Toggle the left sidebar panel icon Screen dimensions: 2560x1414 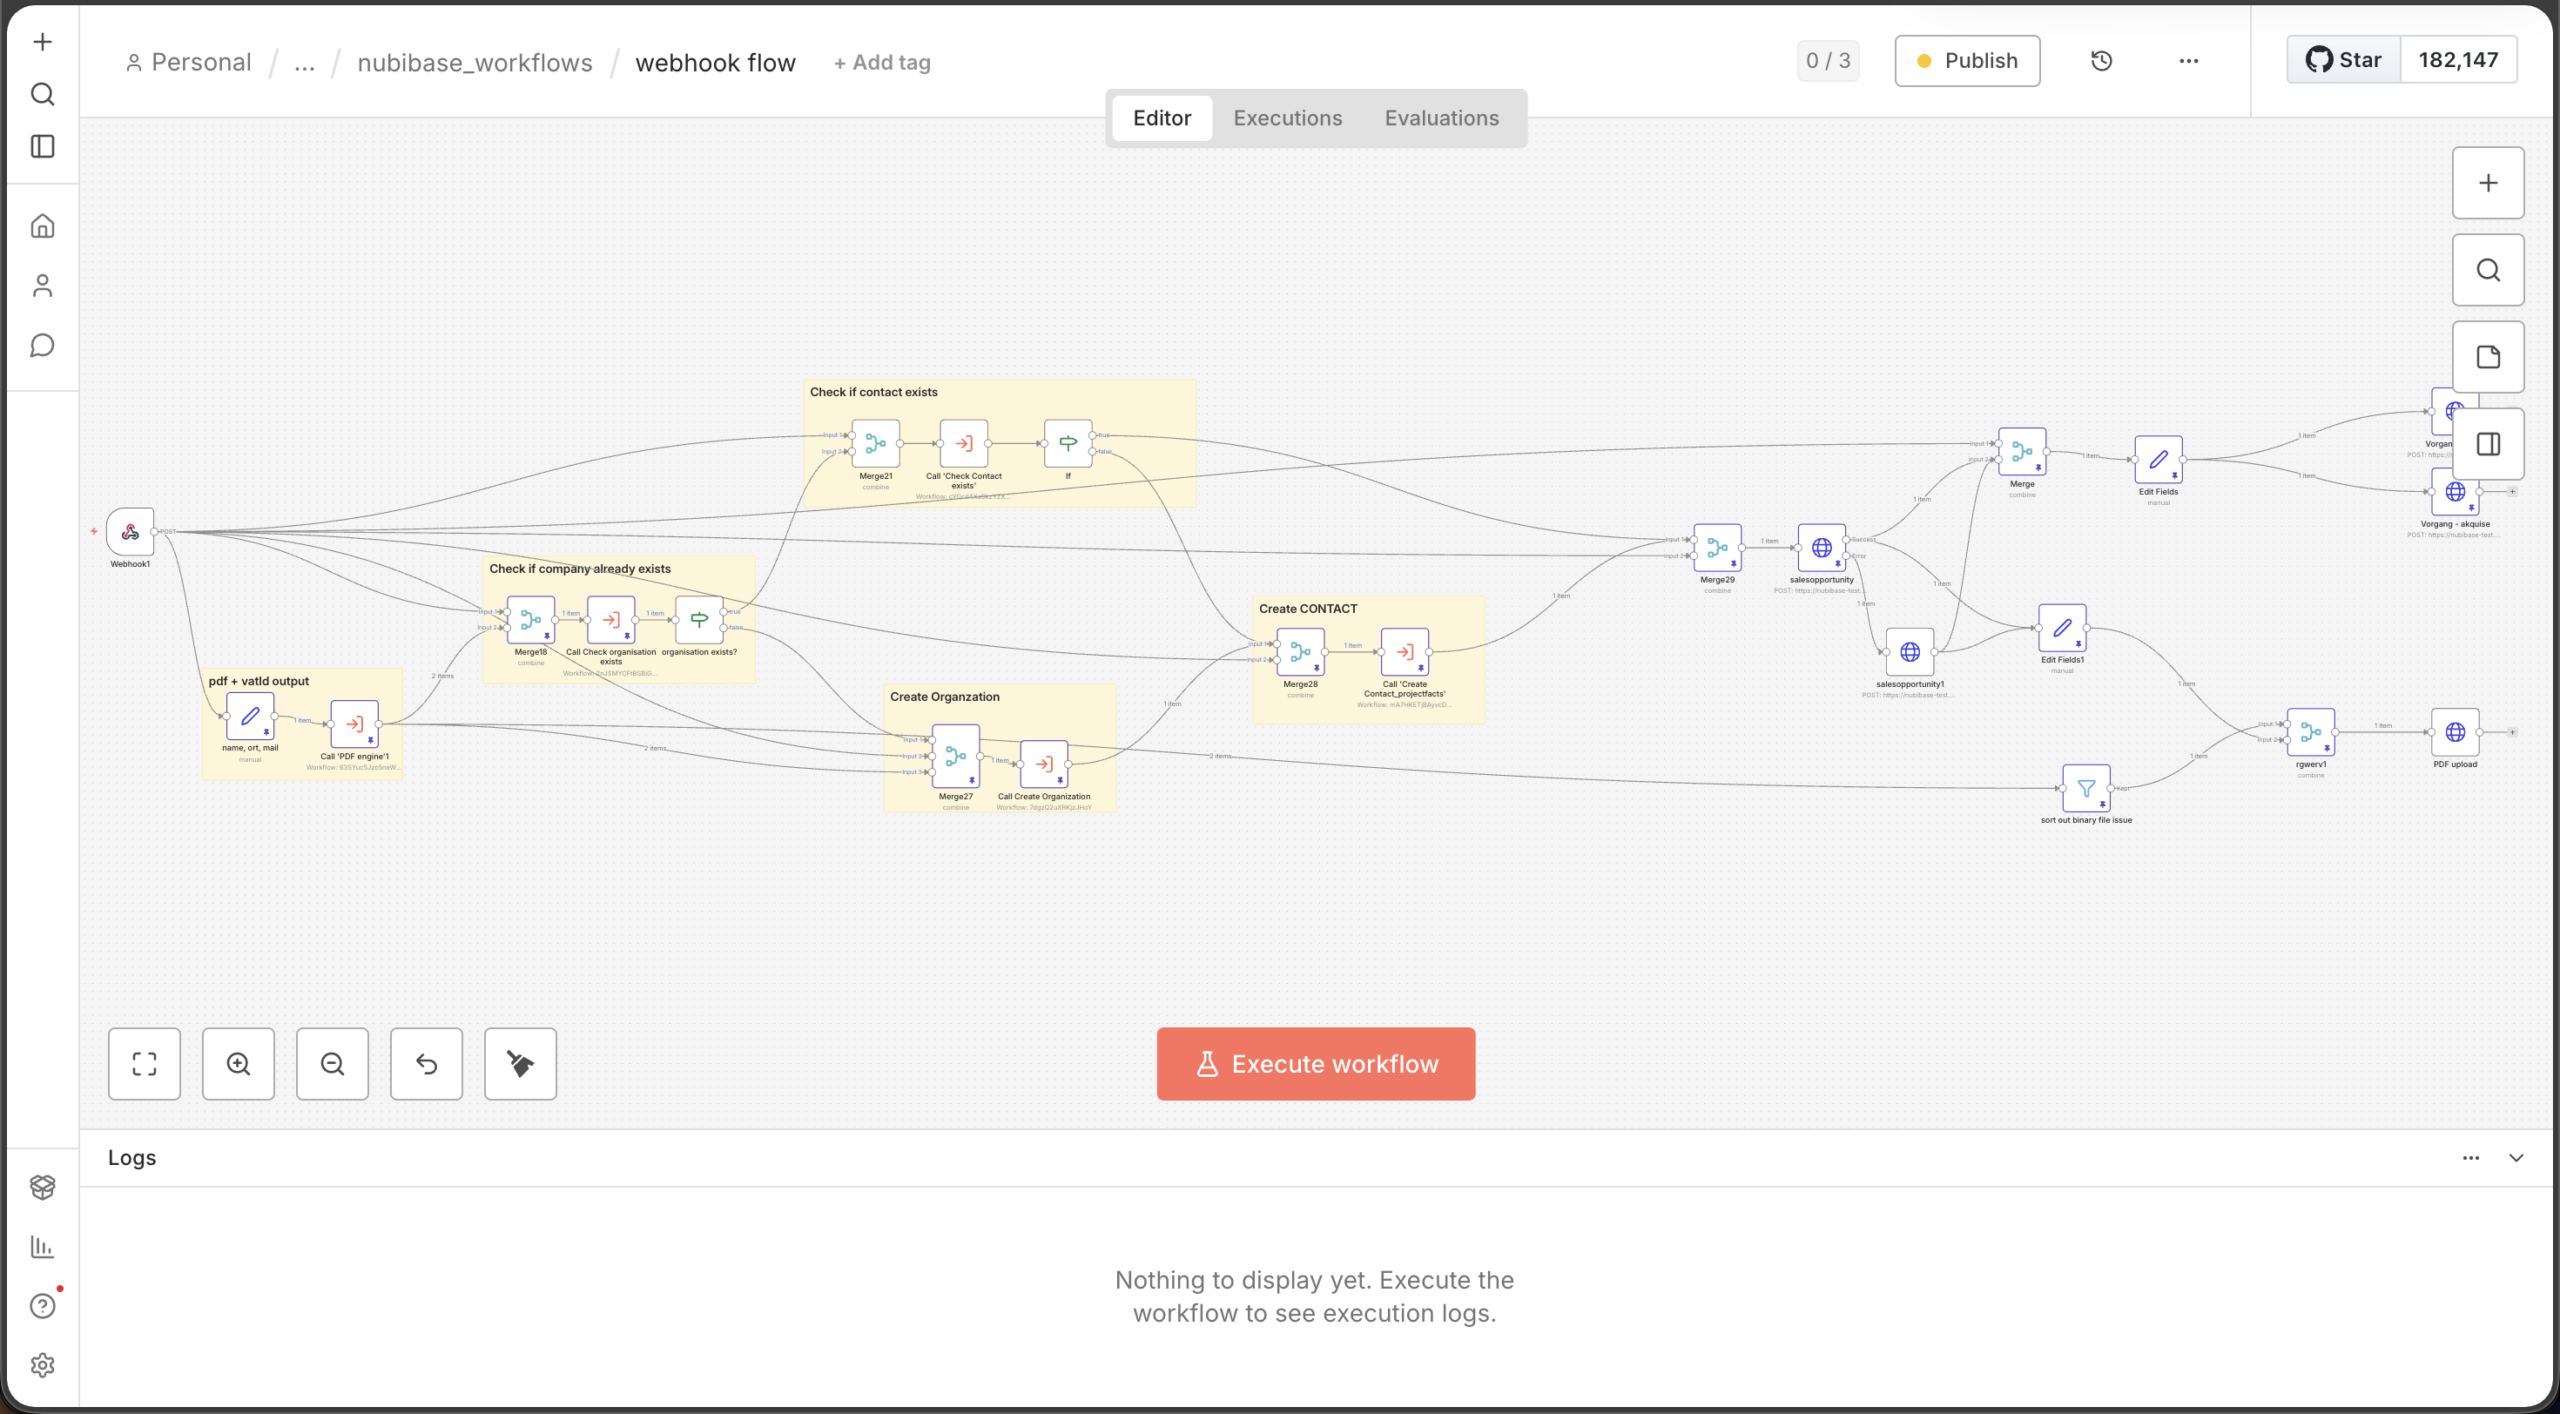coord(42,147)
